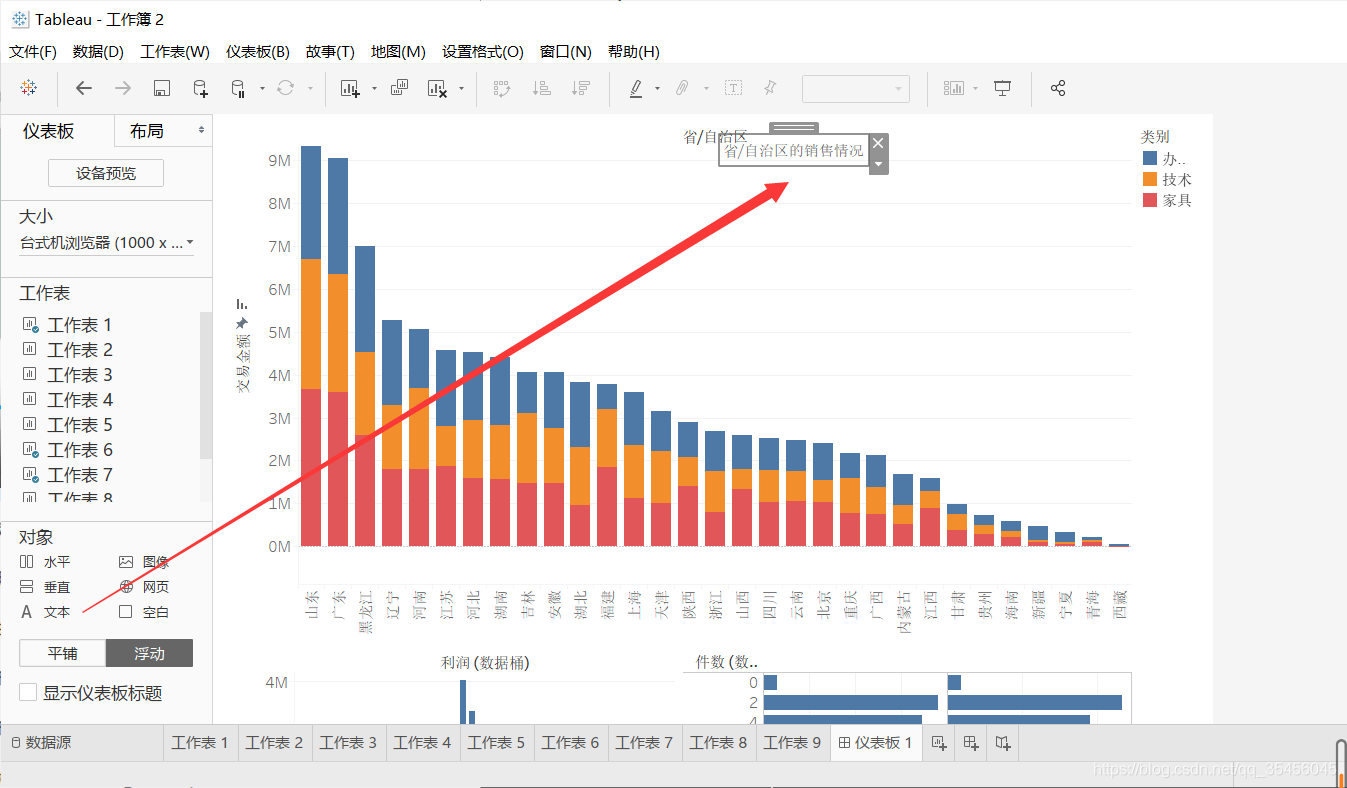The image size is (1347, 788).
Task: Click the group members paperclip icon
Action: pyautogui.click(x=682, y=88)
